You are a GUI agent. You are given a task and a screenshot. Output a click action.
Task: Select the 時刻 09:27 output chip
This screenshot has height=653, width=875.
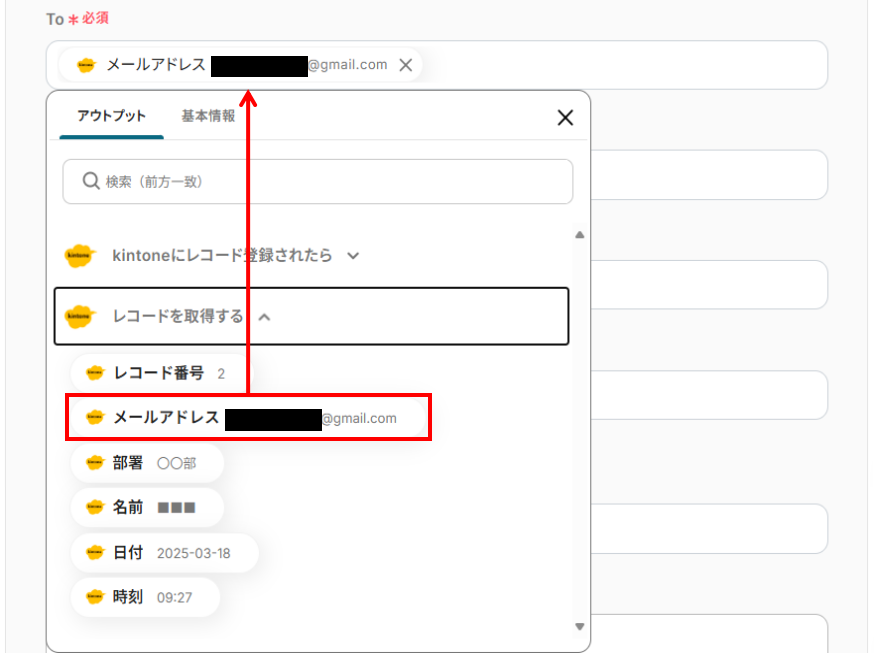[x=145, y=597]
